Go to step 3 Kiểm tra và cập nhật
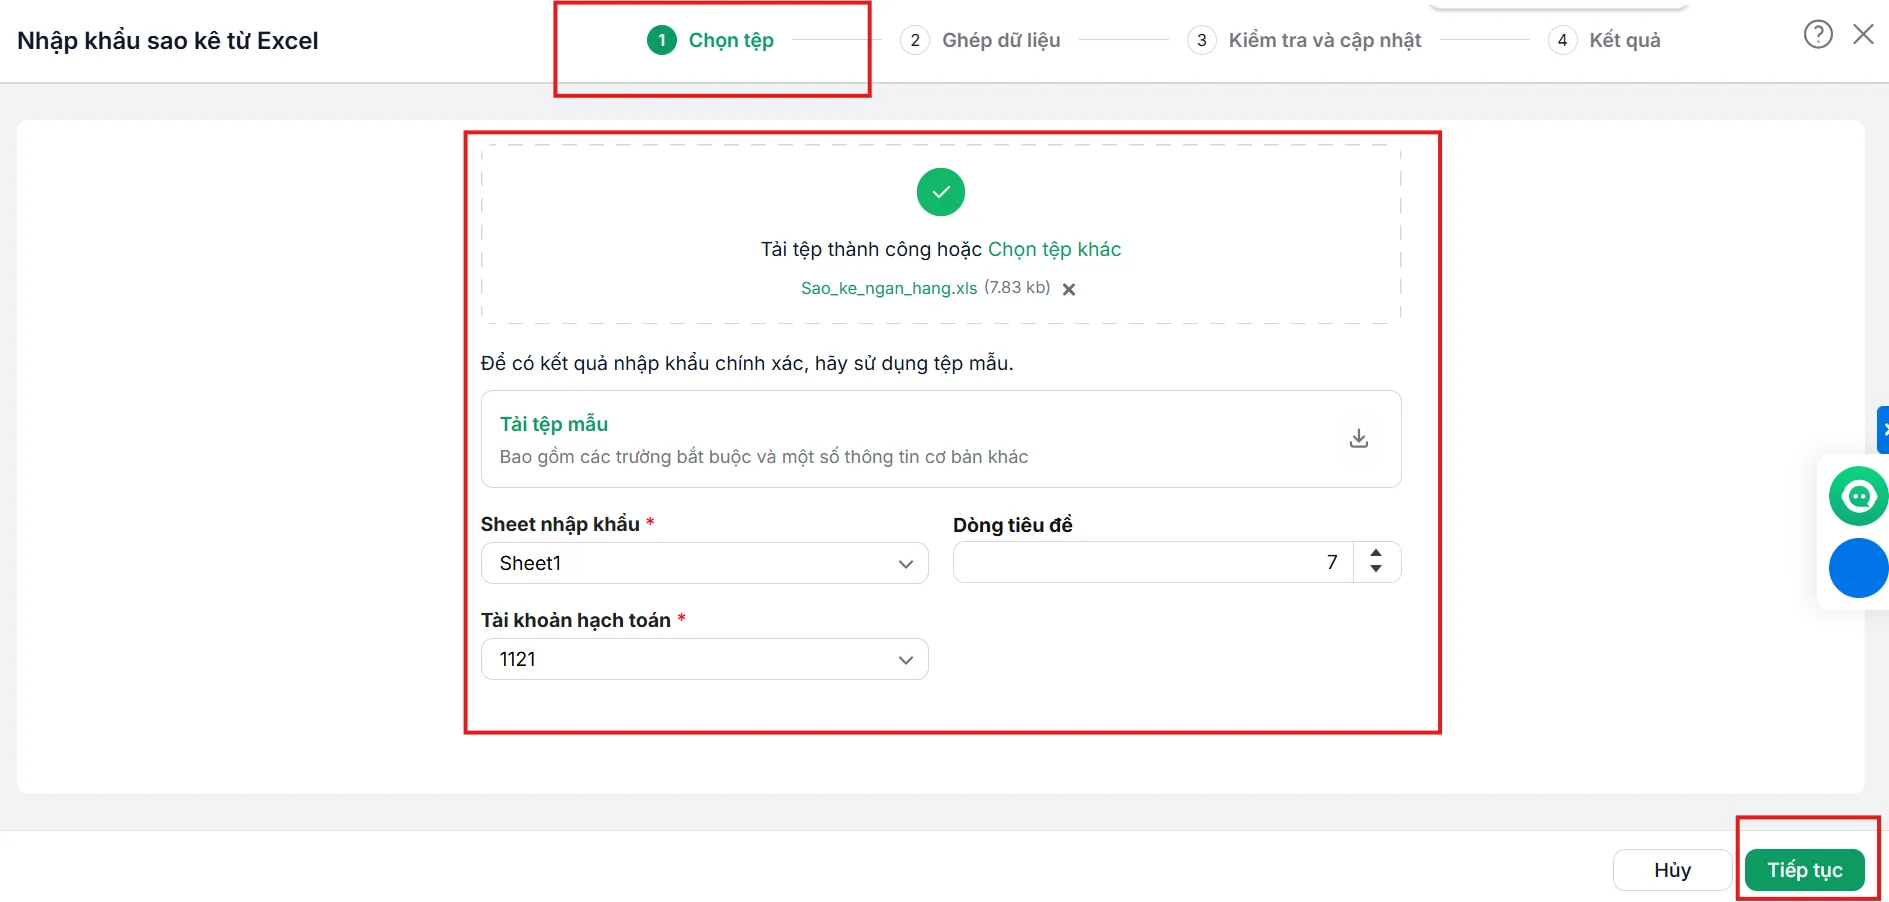The width and height of the screenshot is (1889, 902). point(1304,40)
